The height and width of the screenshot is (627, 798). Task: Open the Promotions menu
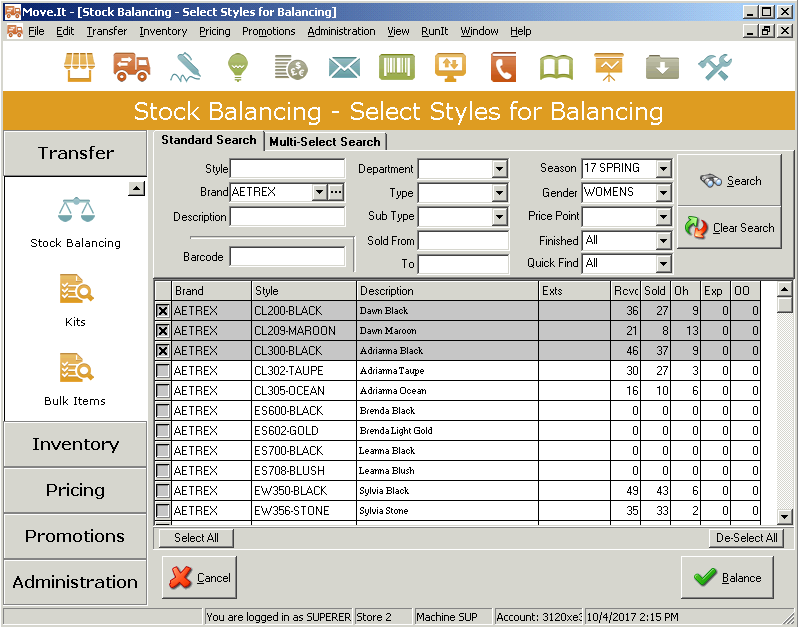point(268,31)
